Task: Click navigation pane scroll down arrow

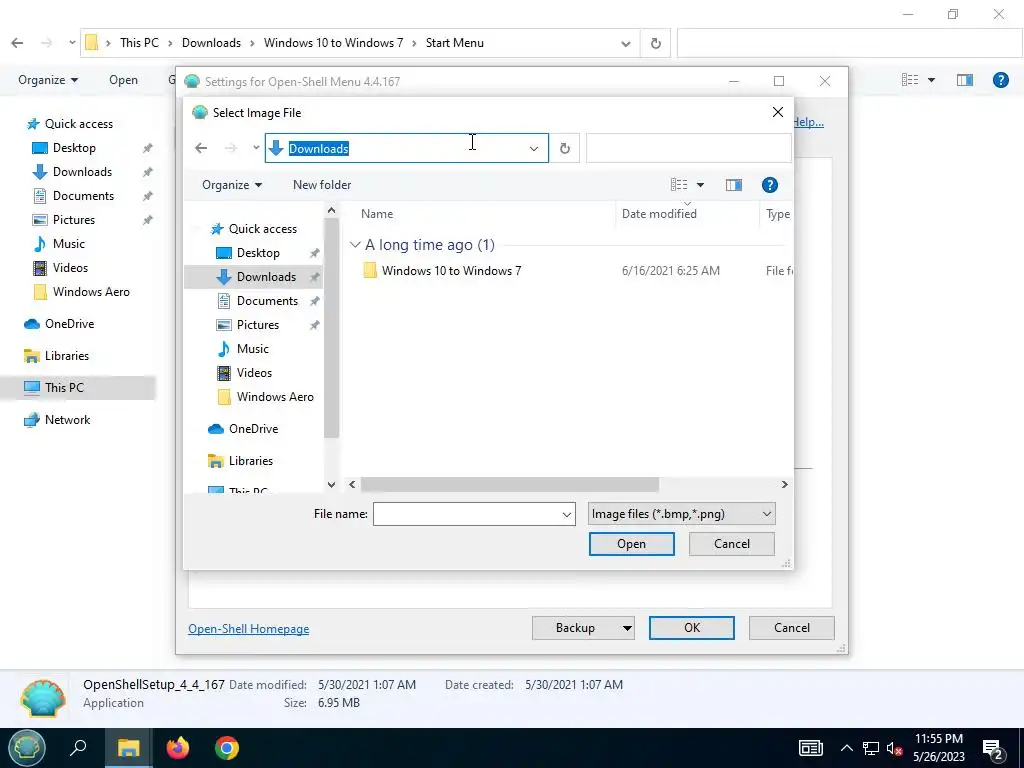Action: click(331, 485)
